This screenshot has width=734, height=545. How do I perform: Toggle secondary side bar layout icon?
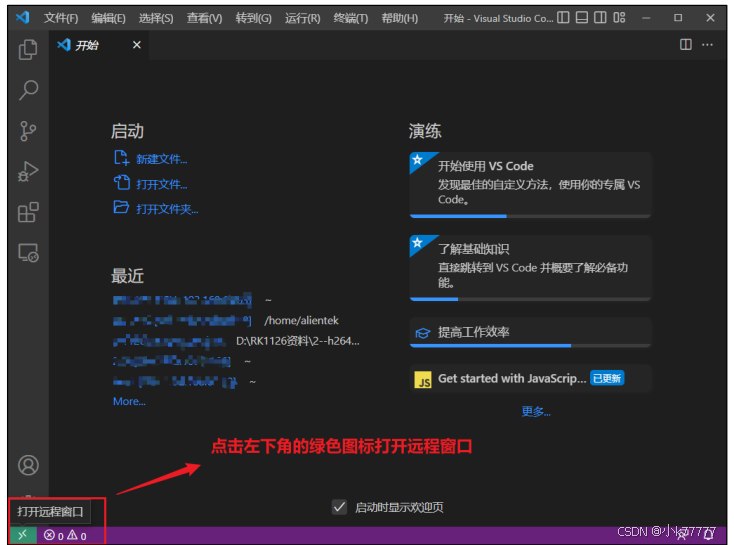pos(600,18)
